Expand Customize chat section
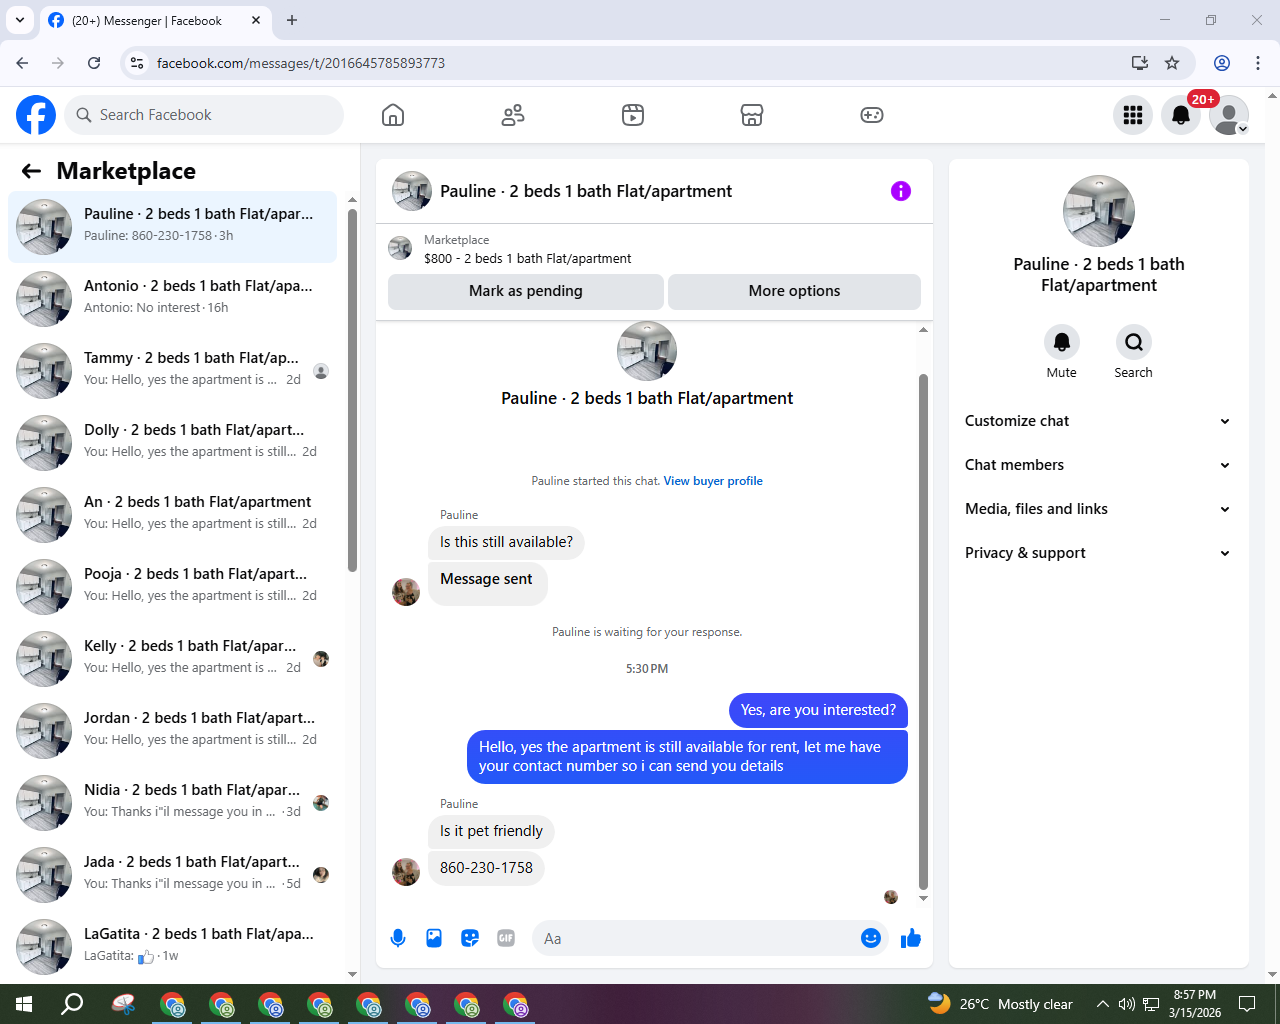The width and height of the screenshot is (1280, 1024). point(1098,421)
